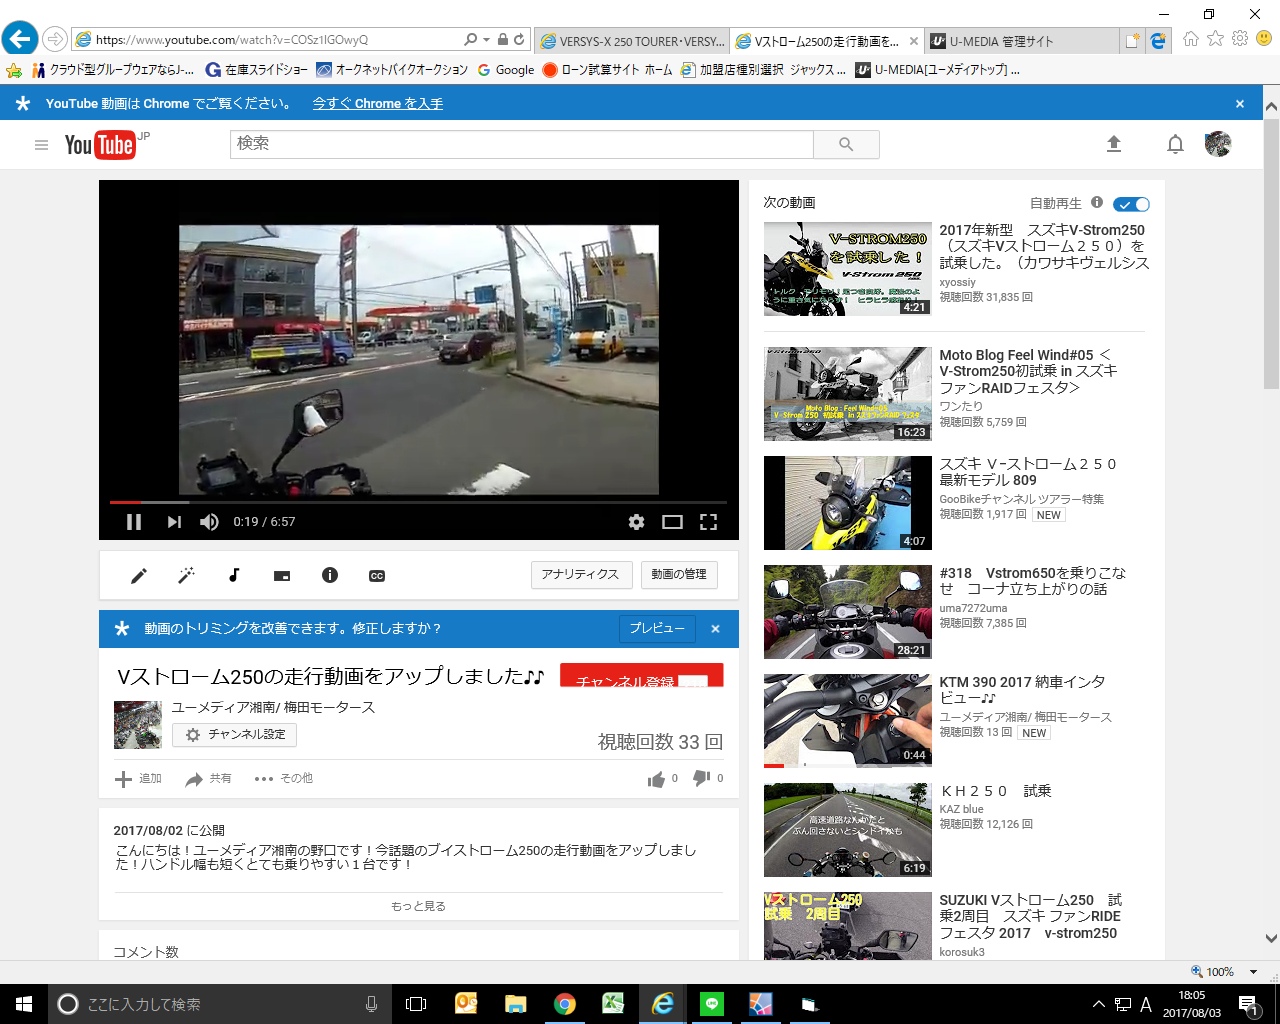This screenshot has width=1280, height=1024.
Task: Open channel ユーメディア湘南/ 梅田モータース link
Action: [x=273, y=707]
